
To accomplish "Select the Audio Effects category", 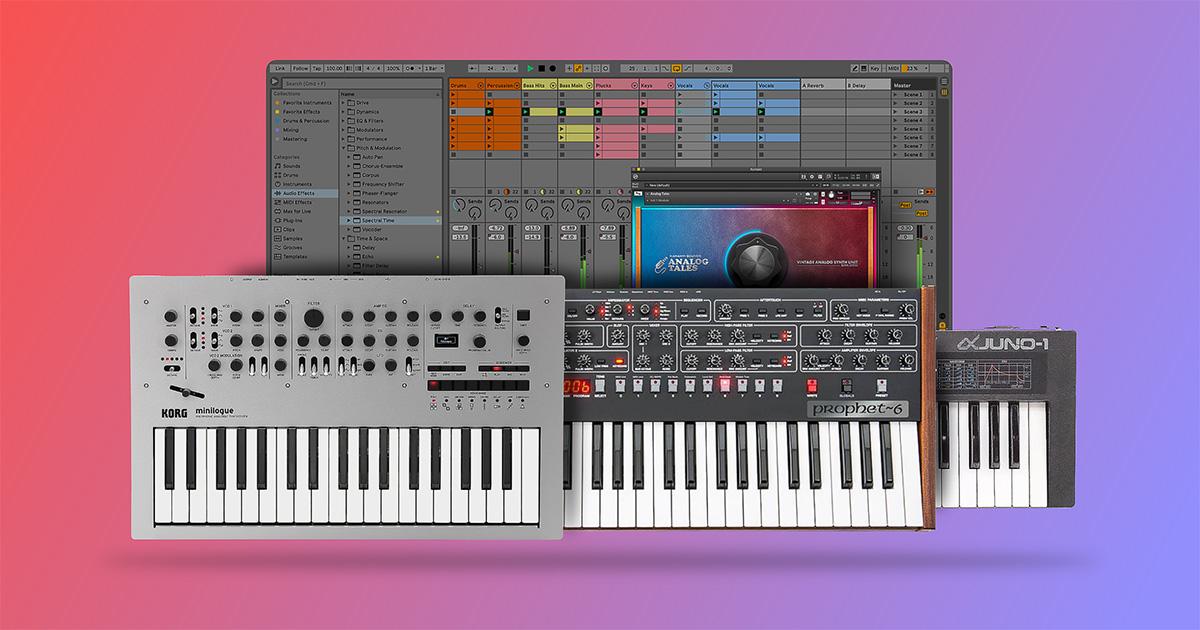I will [x=304, y=193].
